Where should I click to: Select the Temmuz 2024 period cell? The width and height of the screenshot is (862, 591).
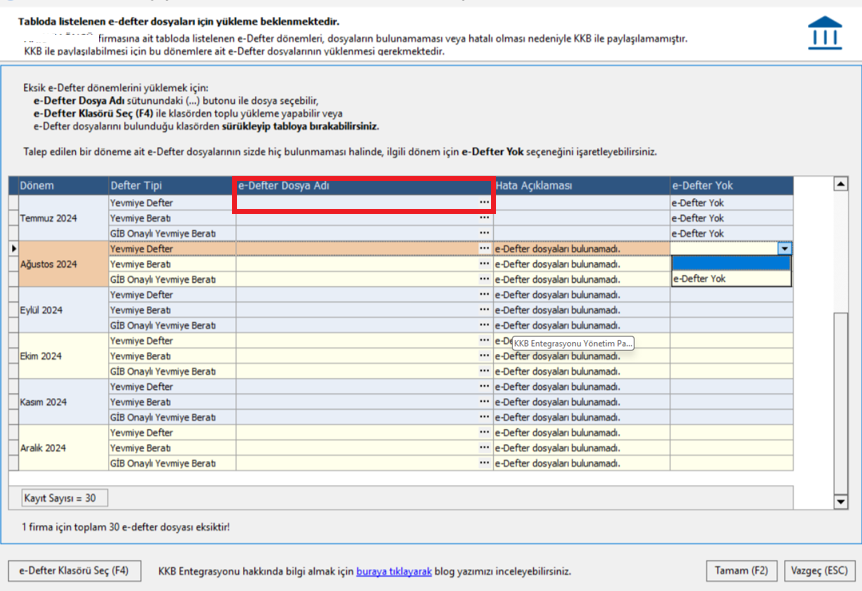[x=63, y=218]
